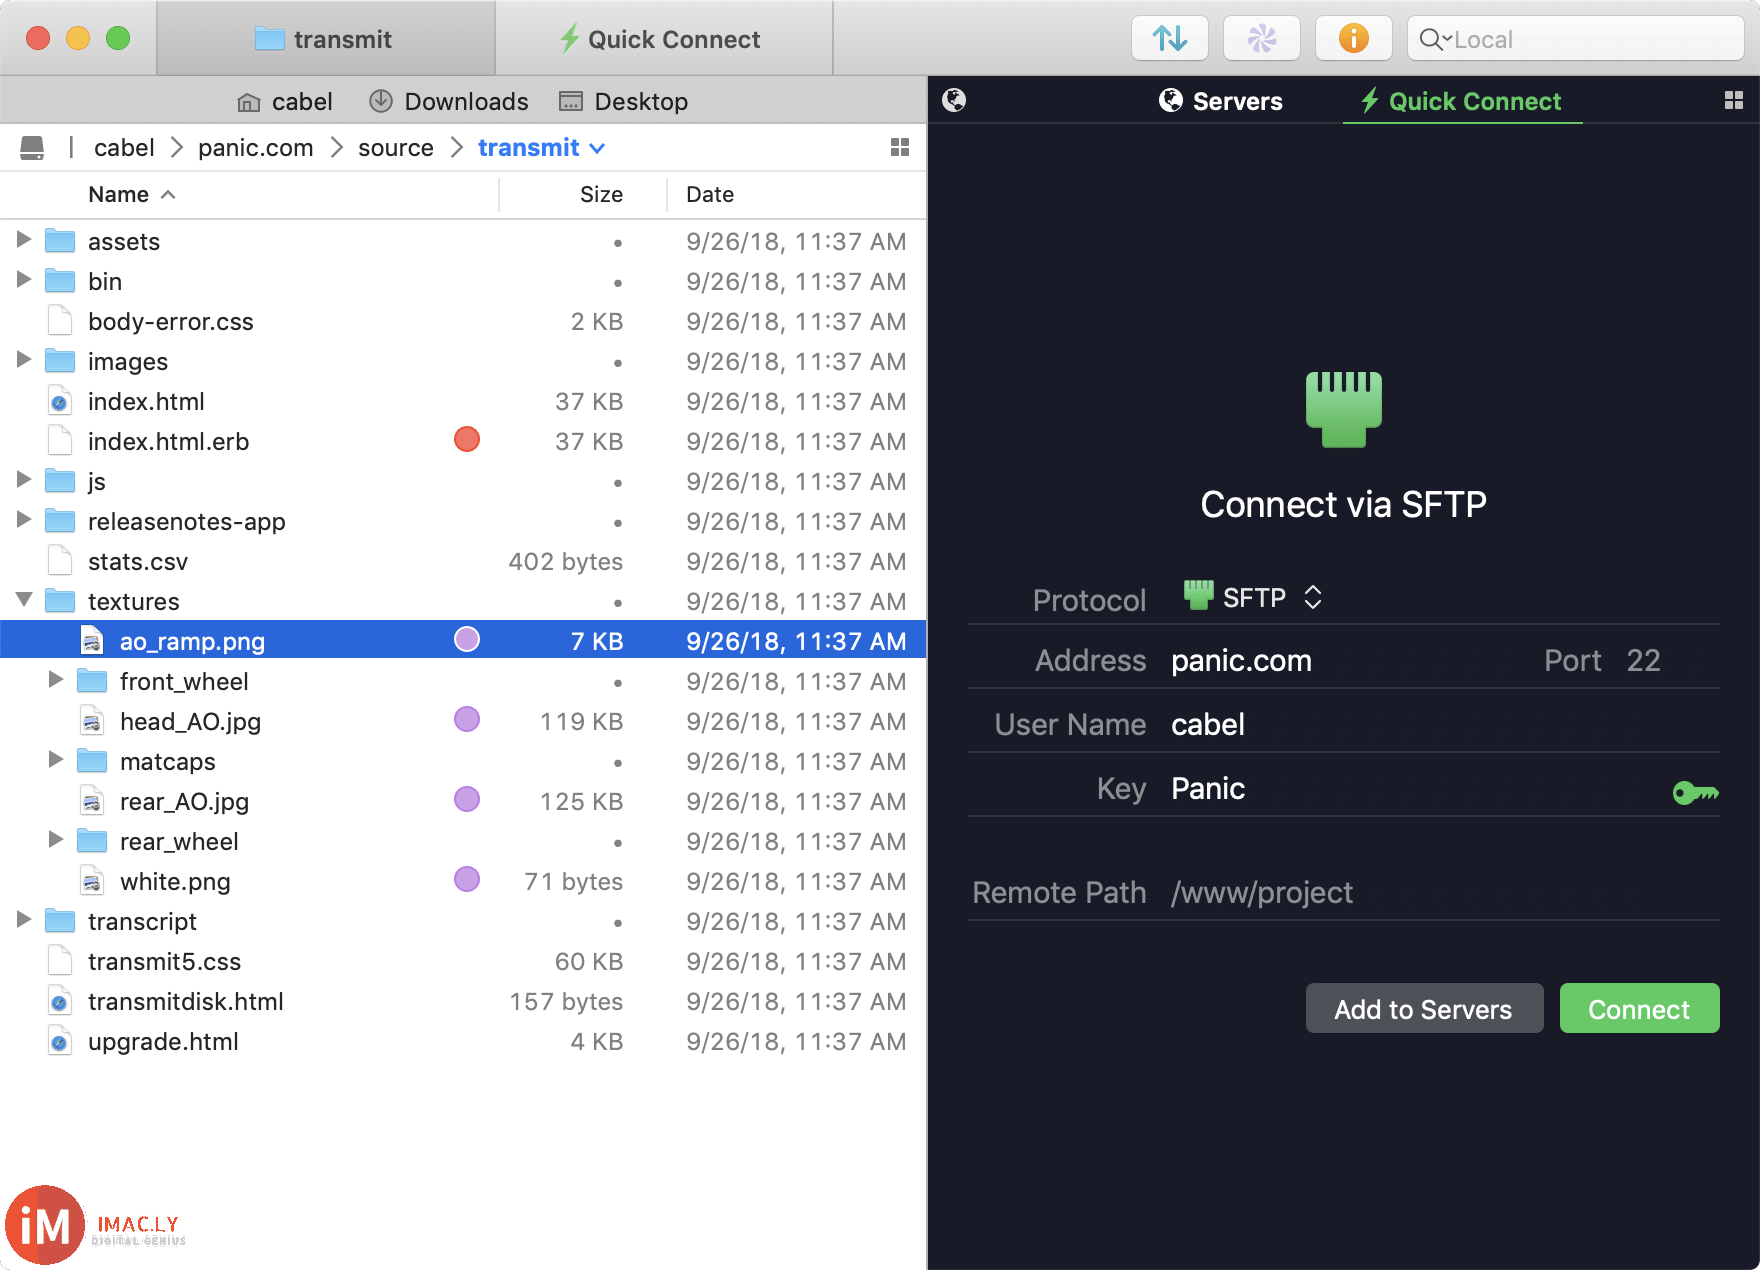Click the transfers sync arrows toolbar icon
Image resolution: width=1760 pixels, height=1270 pixels.
click(1170, 39)
